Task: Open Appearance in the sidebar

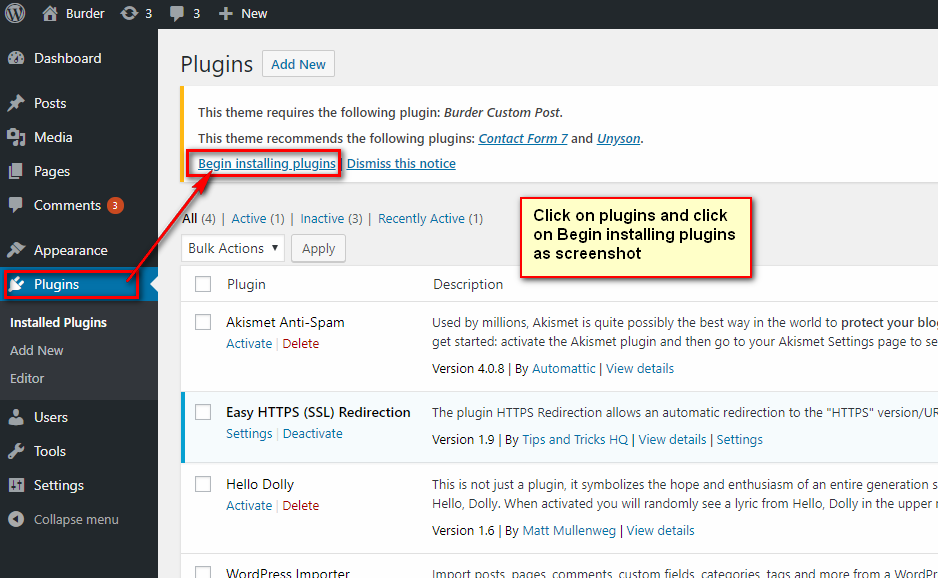Action: pyautogui.click(x=71, y=250)
